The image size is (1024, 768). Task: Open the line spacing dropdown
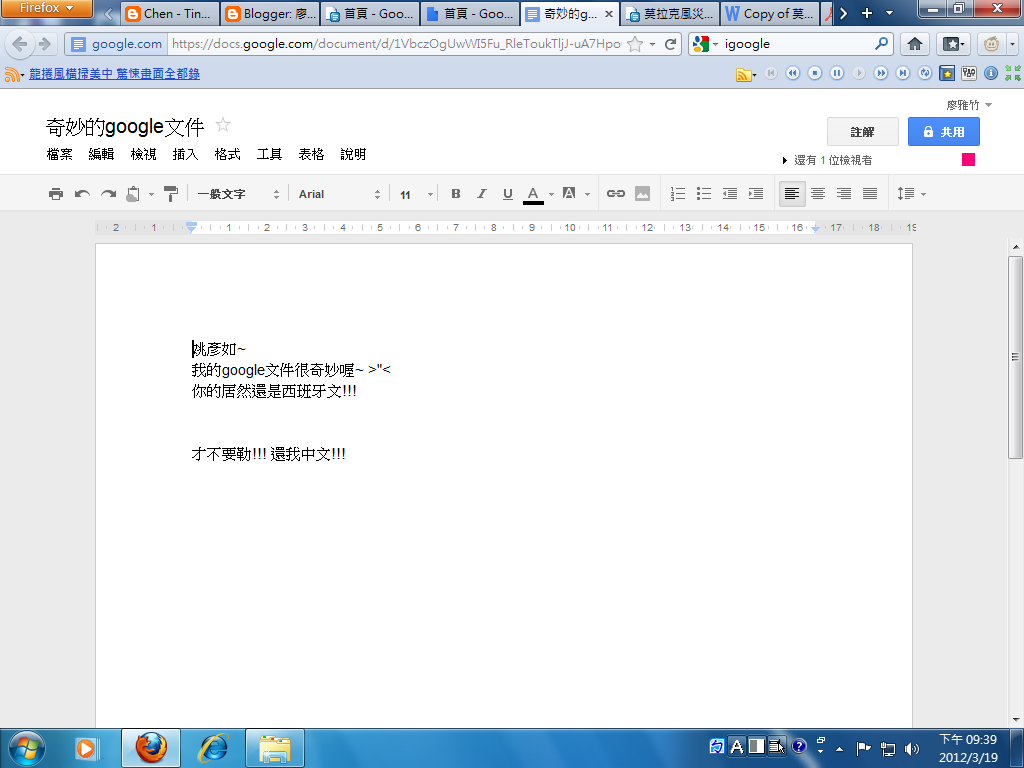[912, 194]
